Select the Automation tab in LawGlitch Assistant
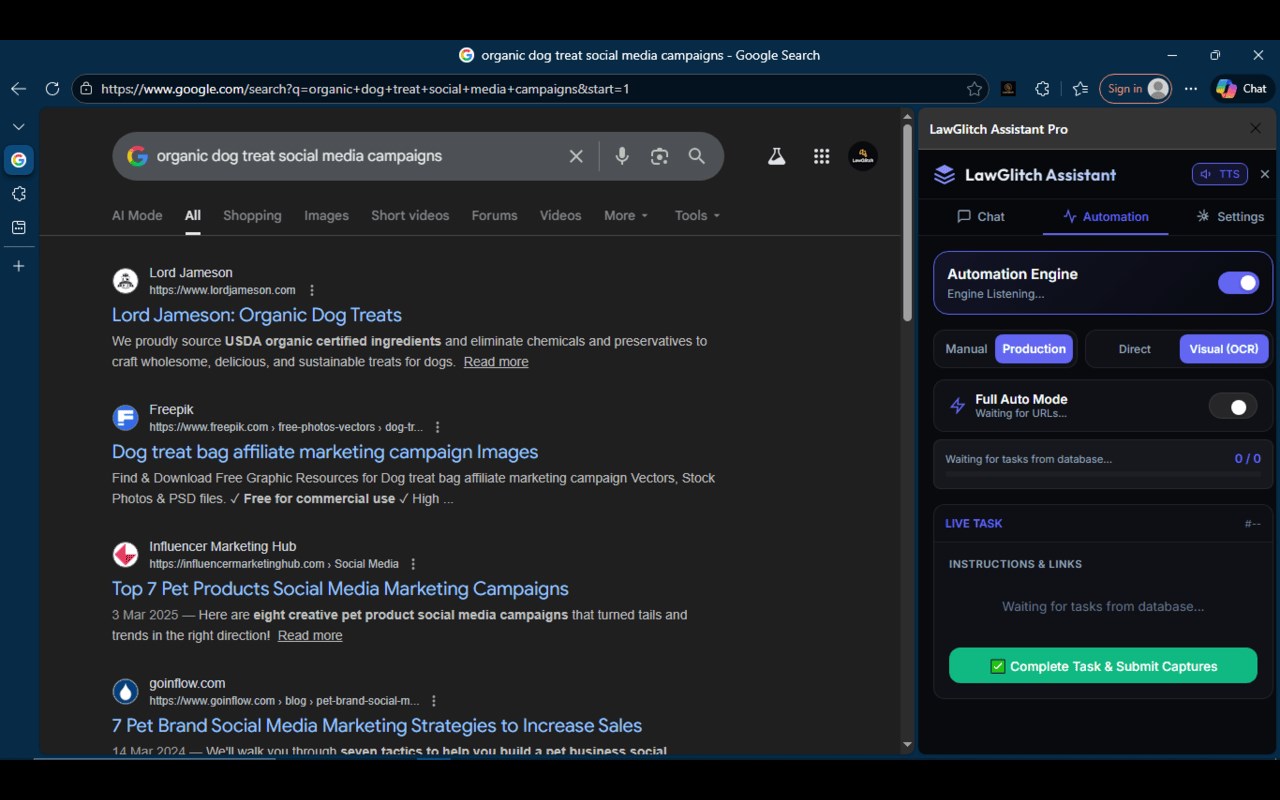 [1105, 216]
